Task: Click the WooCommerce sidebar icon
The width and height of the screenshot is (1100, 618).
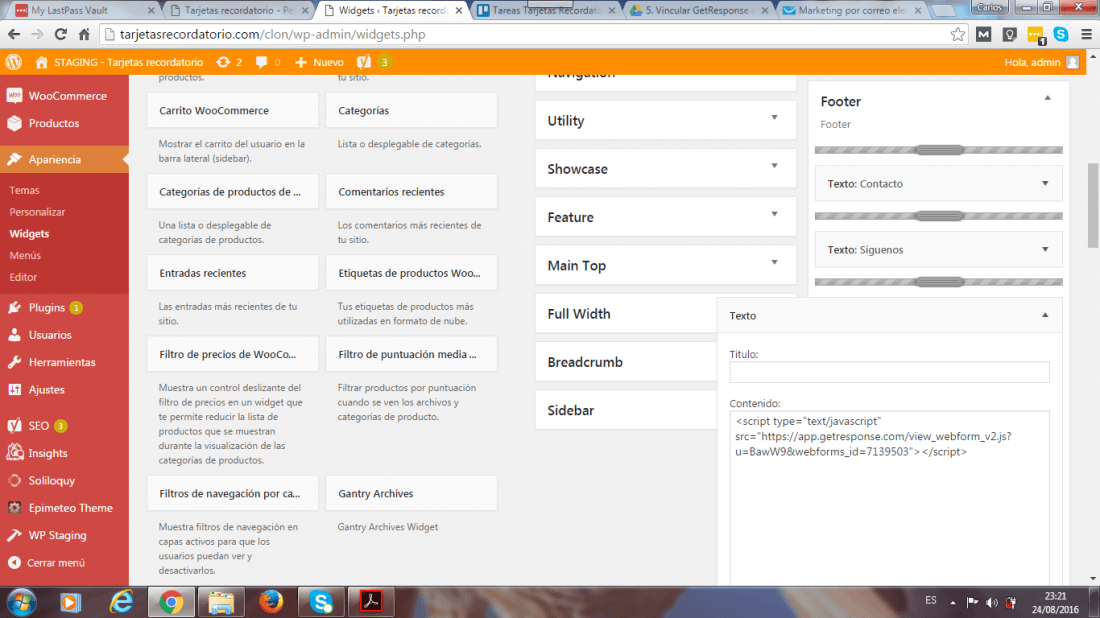Action: pos(15,95)
